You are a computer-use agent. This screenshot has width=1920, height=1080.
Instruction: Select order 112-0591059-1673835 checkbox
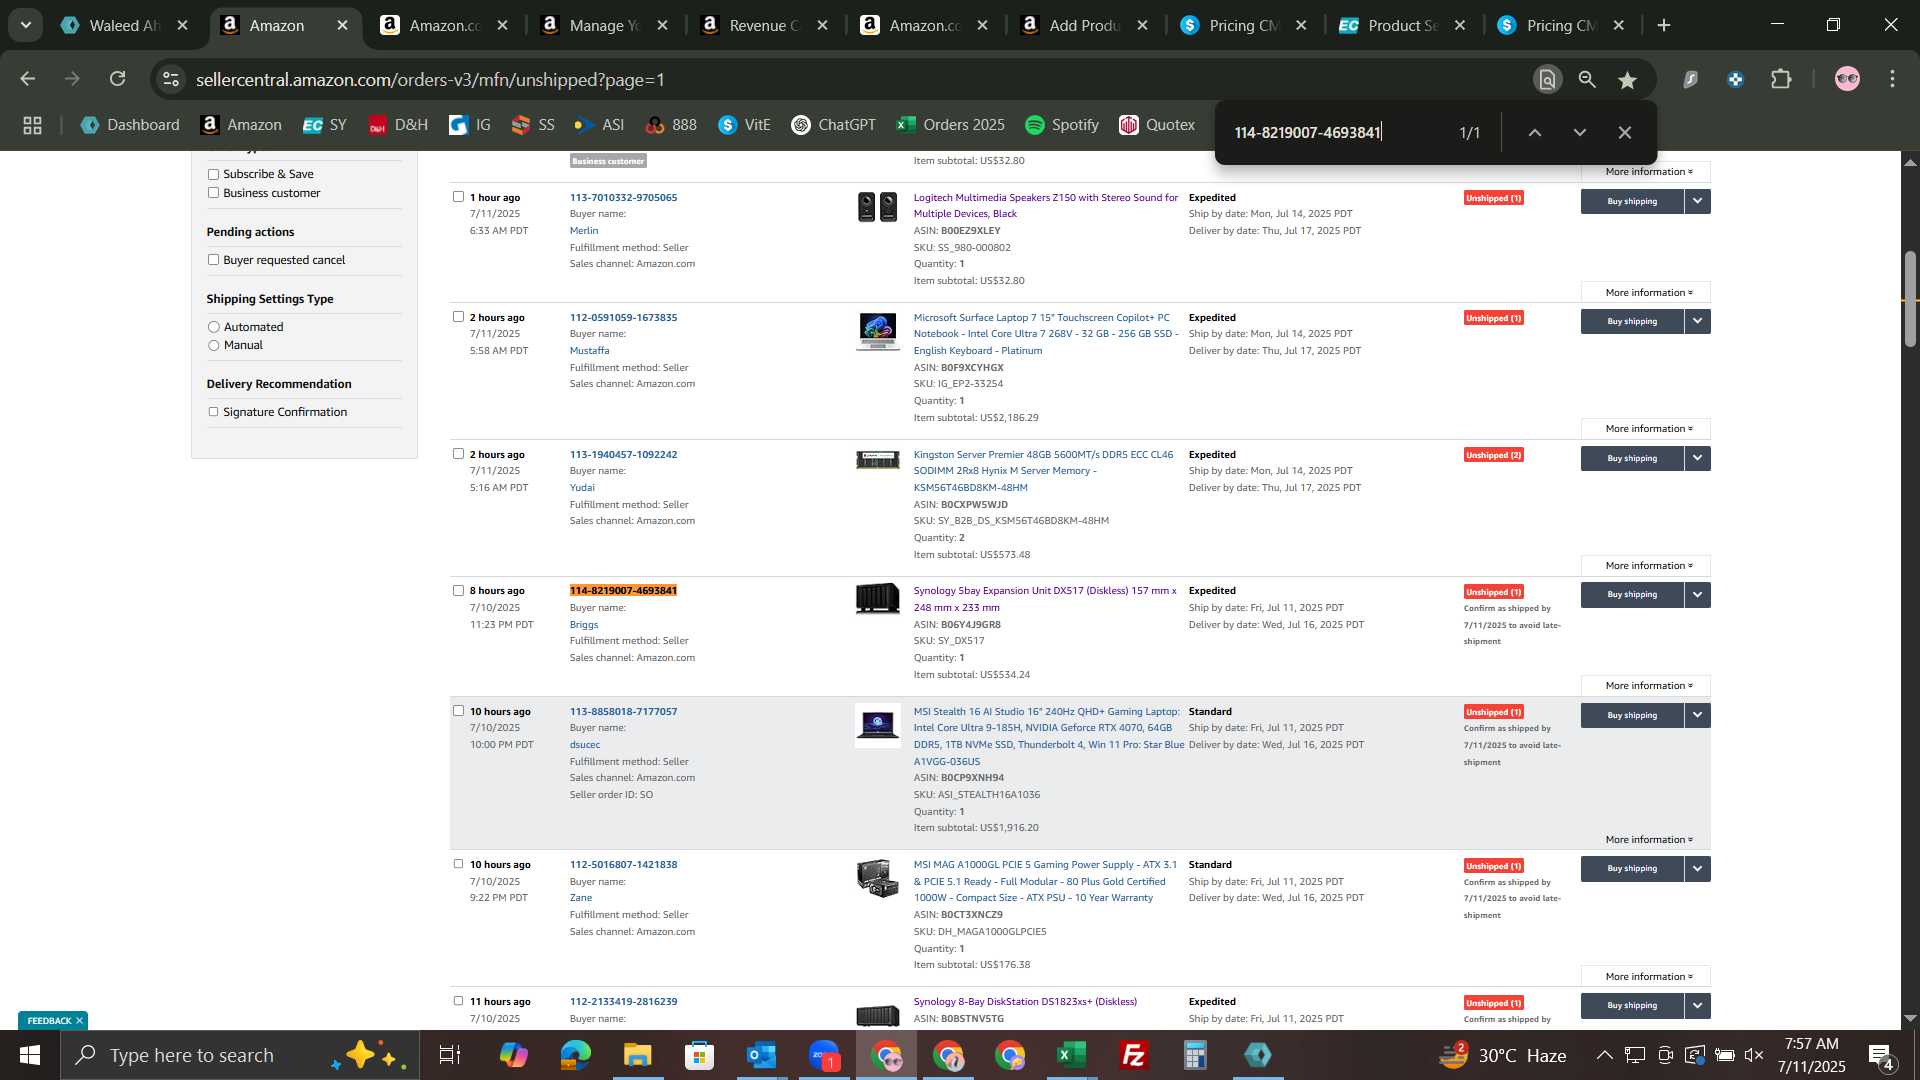coord(458,317)
